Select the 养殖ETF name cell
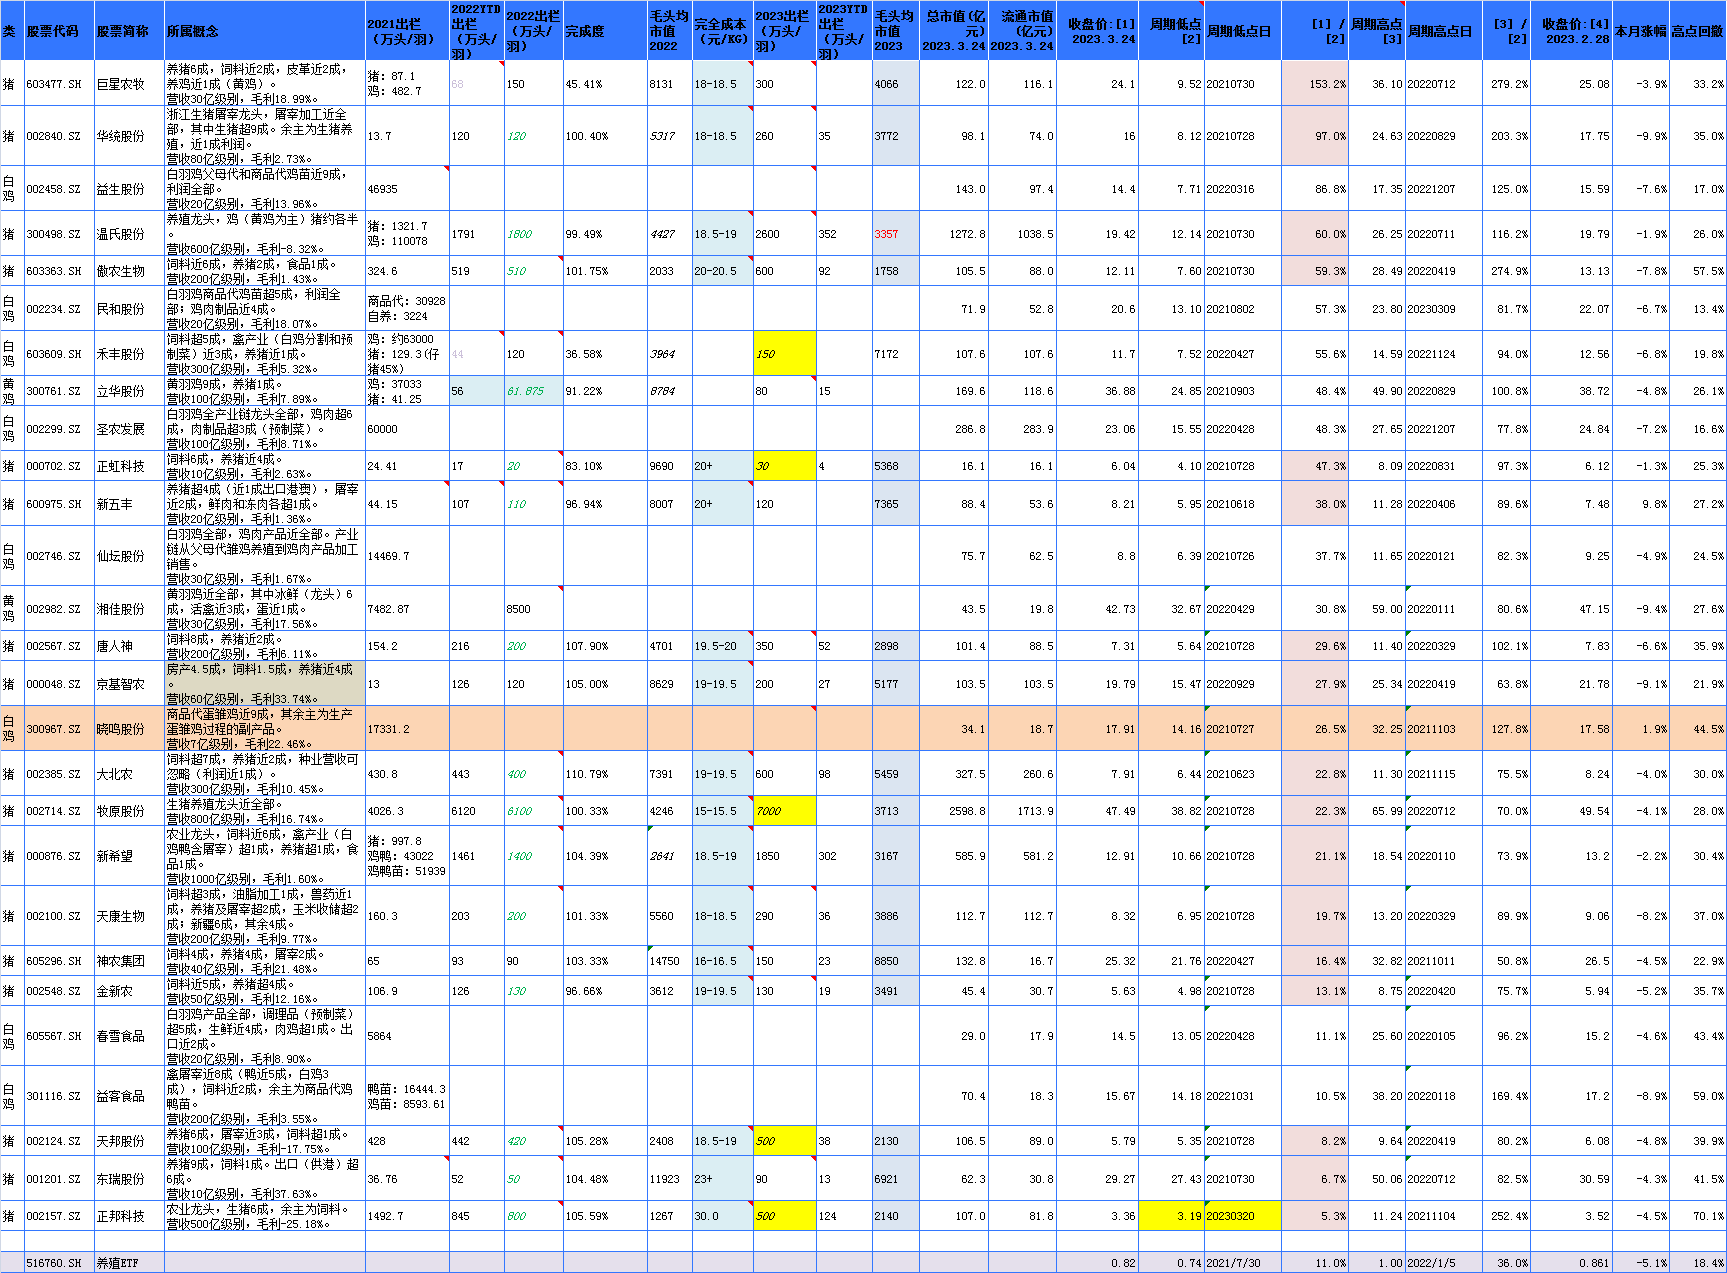Image resolution: width=1727 pixels, height=1273 pixels. click(129, 1263)
